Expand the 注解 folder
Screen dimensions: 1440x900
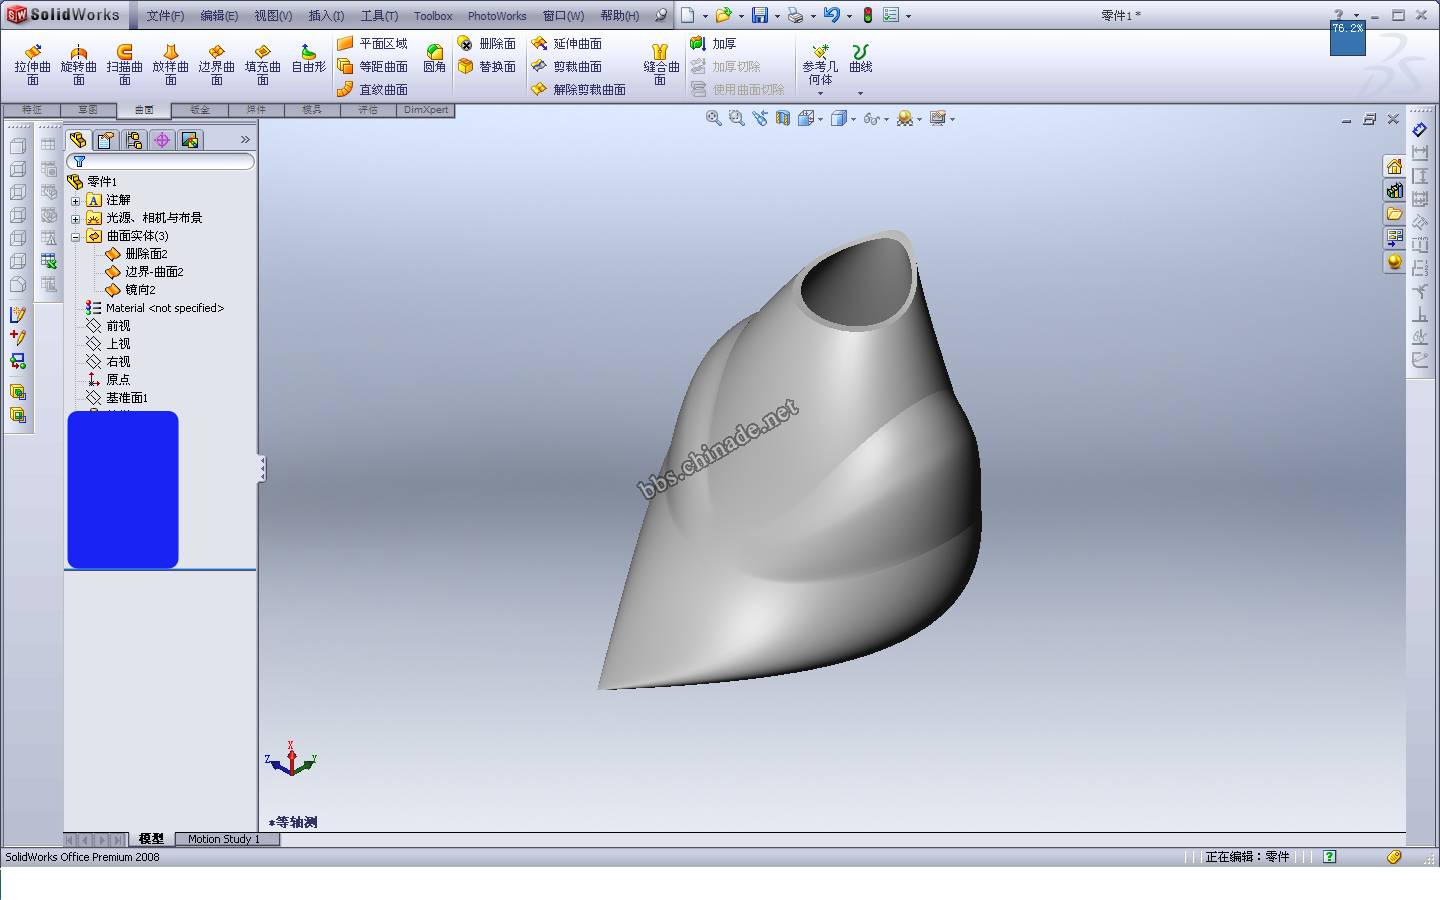75,200
